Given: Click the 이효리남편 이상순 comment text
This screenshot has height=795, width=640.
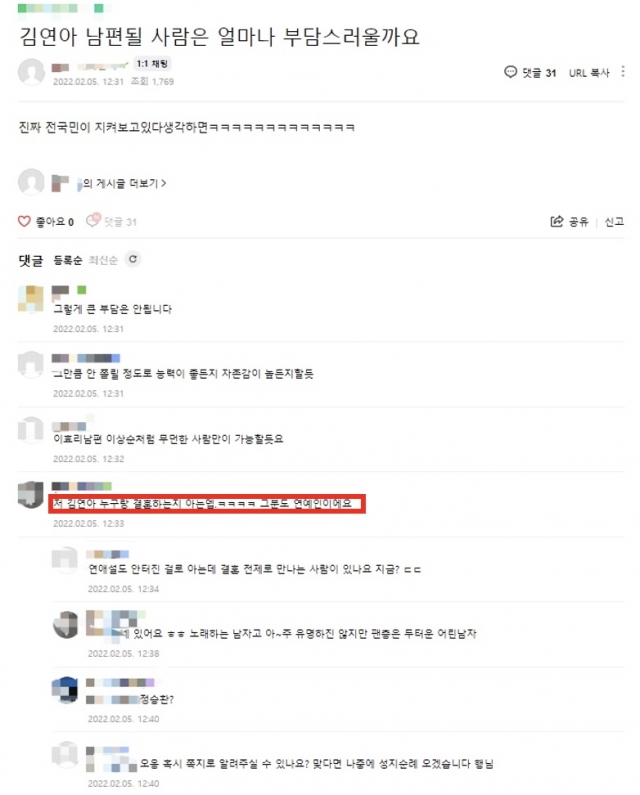Looking at the screenshot, I should 168,439.
